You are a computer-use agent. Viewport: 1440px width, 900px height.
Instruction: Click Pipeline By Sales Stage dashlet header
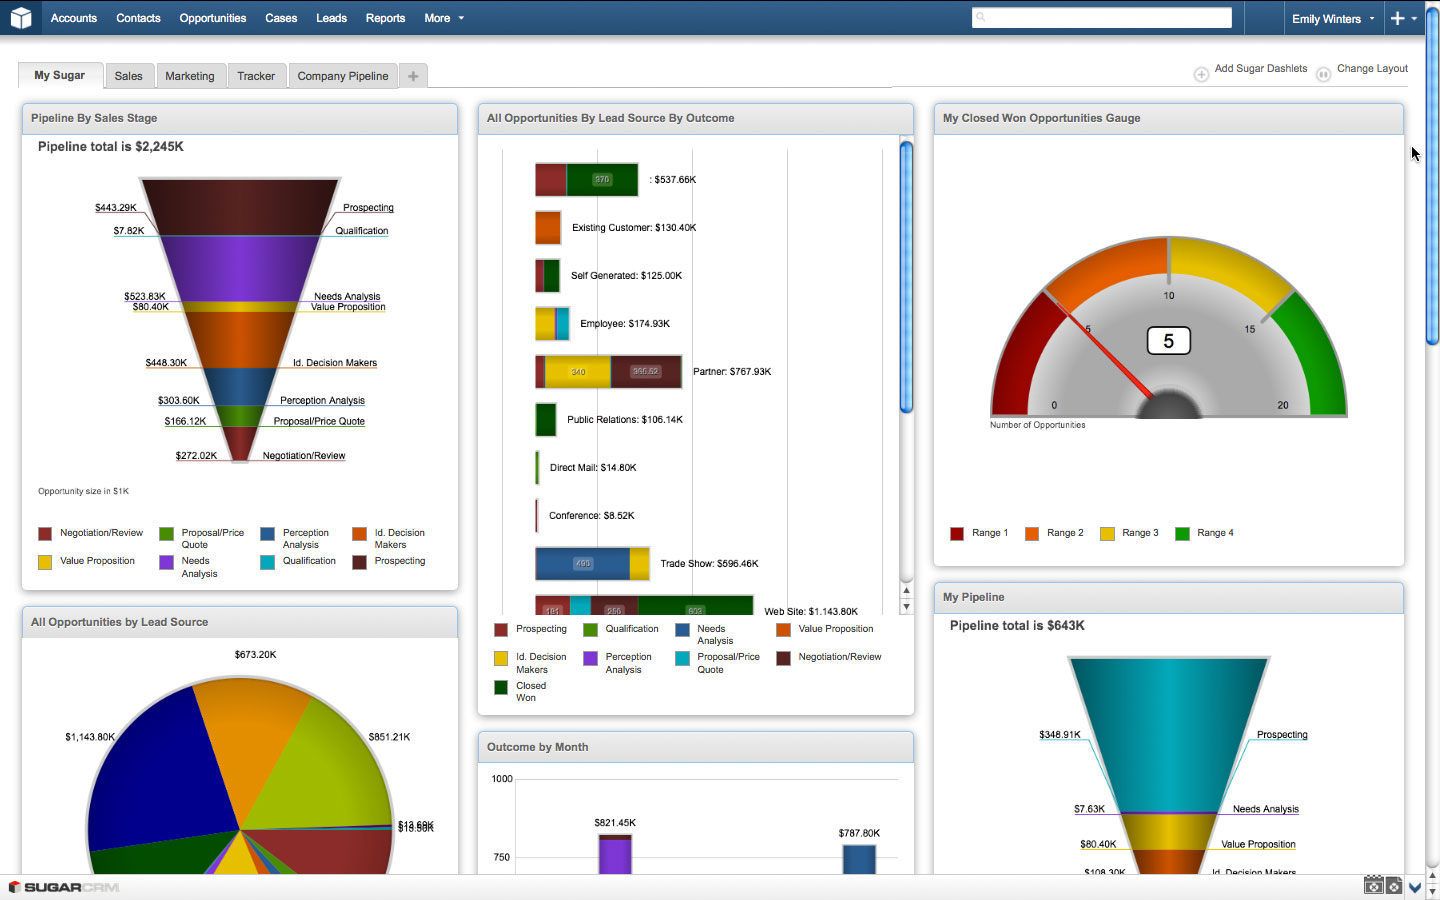click(x=240, y=118)
